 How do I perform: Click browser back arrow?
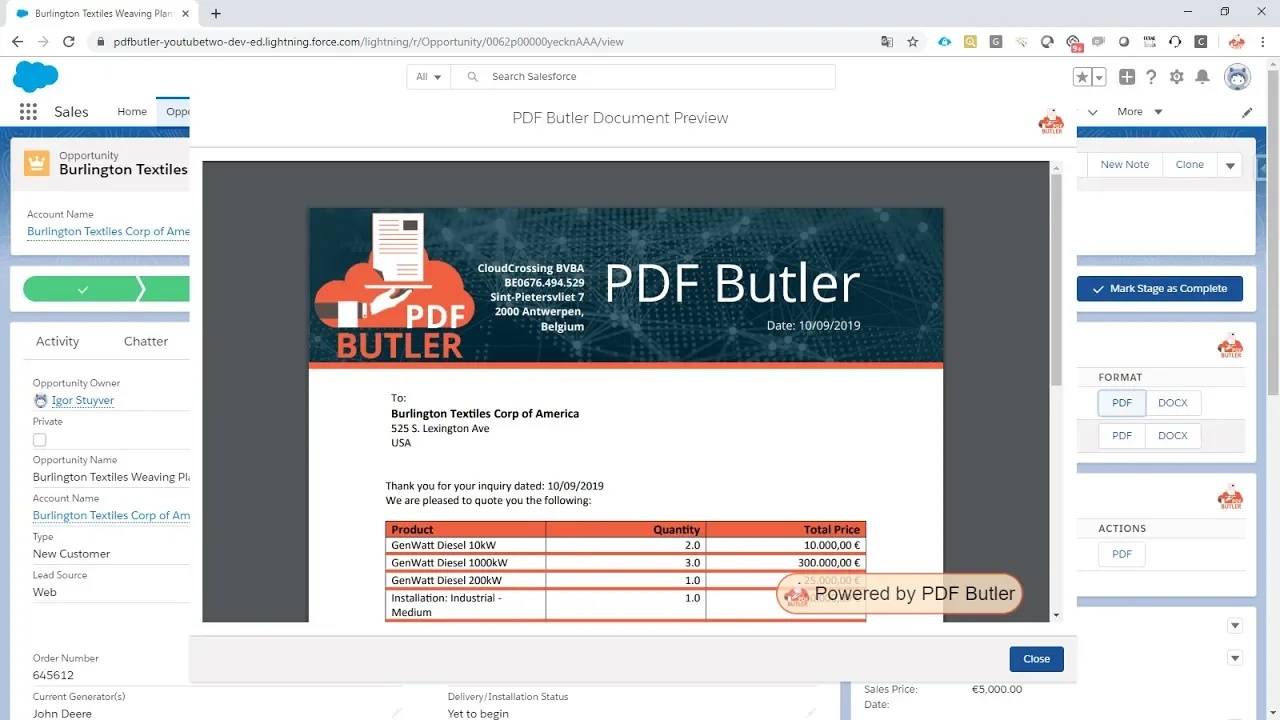click(17, 42)
